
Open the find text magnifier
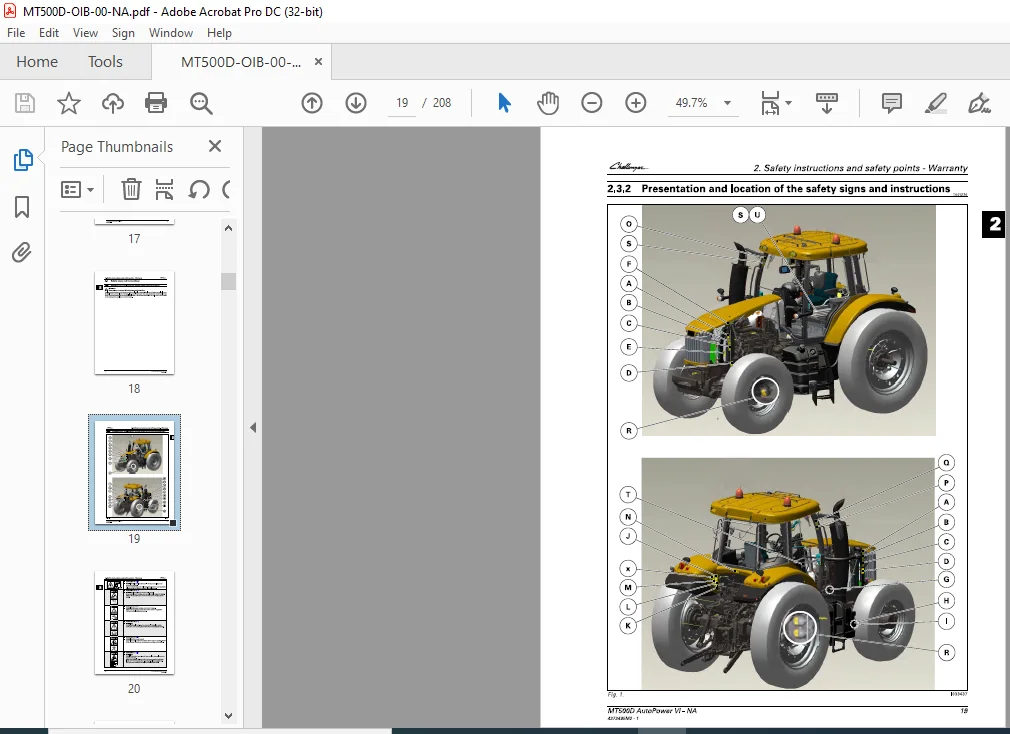tap(201, 103)
